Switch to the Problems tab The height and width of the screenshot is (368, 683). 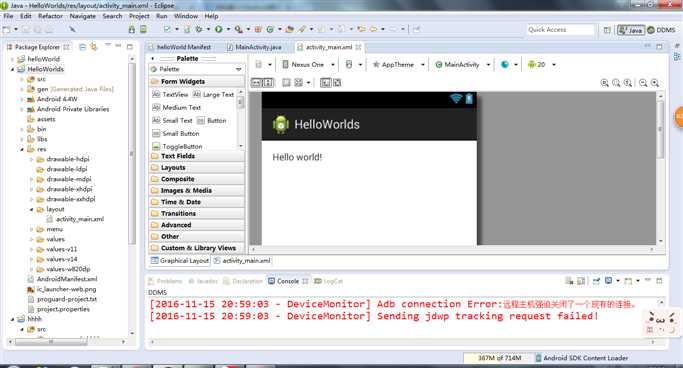[x=165, y=281]
